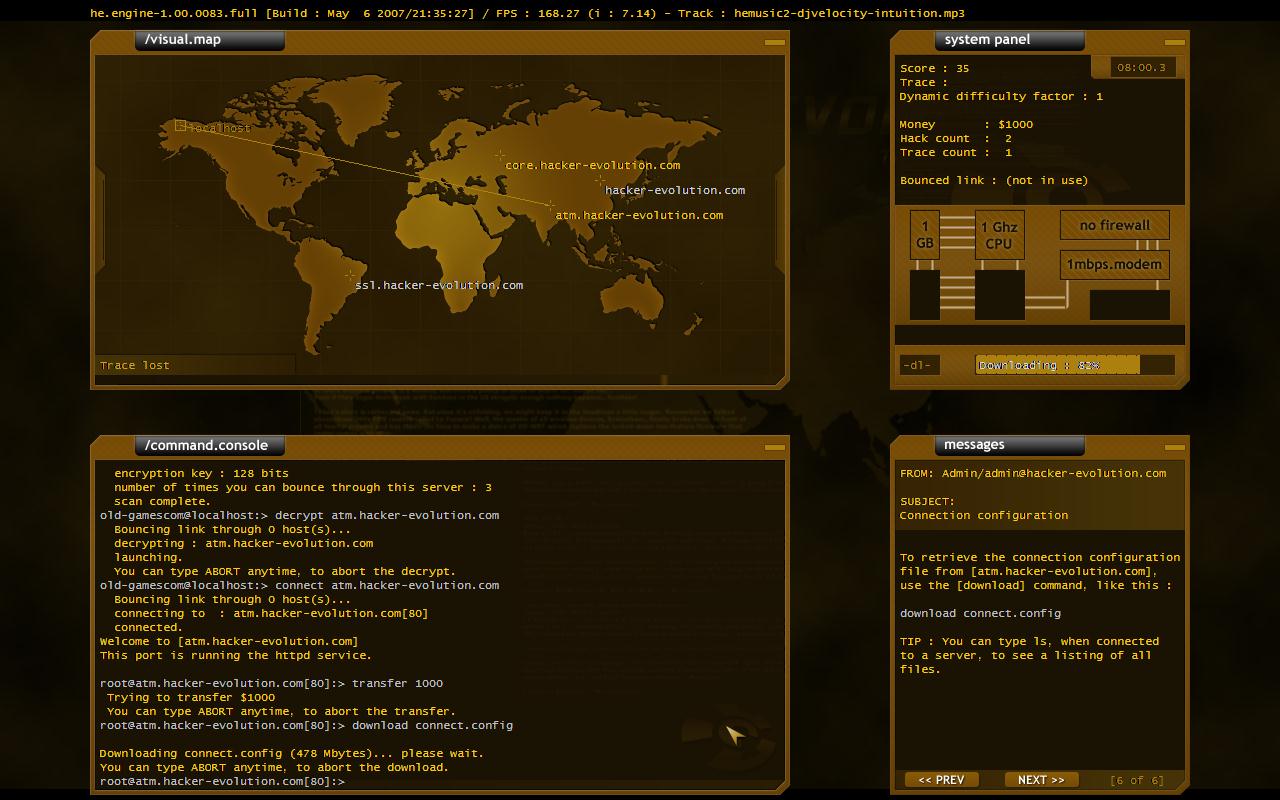Image resolution: width=1280 pixels, height=800 pixels.
Task: Click the system panel title tab
Action: coord(1010,40)
